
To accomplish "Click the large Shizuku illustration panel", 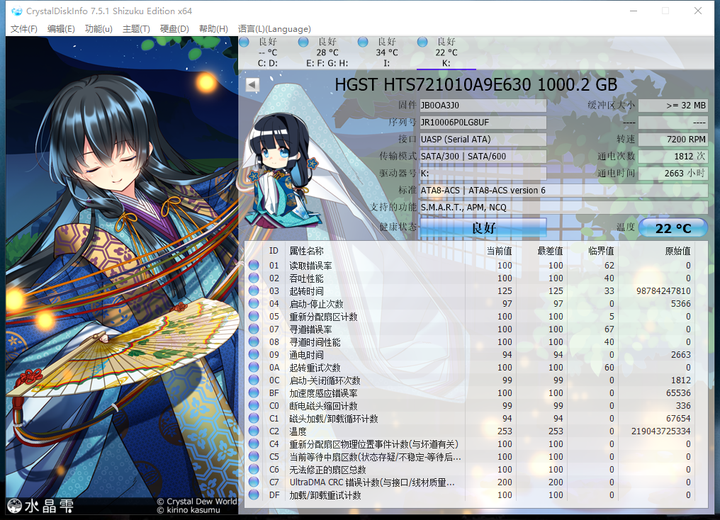I will 122,276.
